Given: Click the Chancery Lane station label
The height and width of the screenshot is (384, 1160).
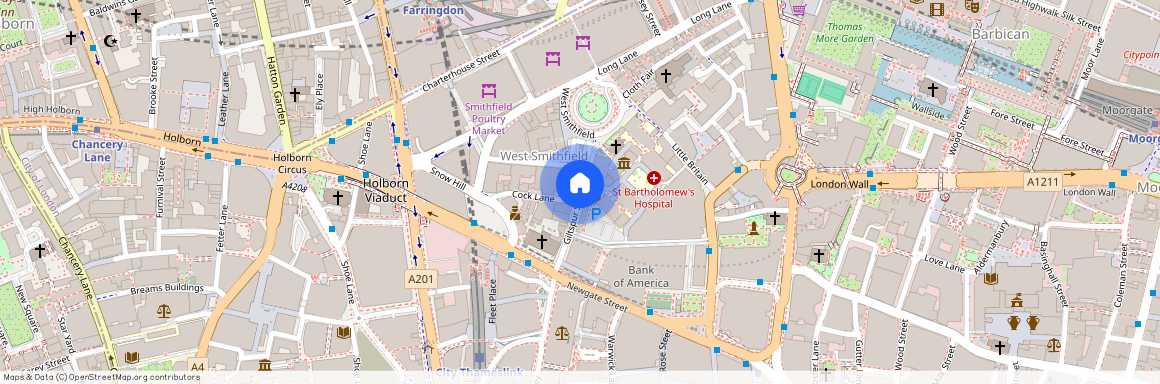Looking at the screenshot, I should 97,151.
